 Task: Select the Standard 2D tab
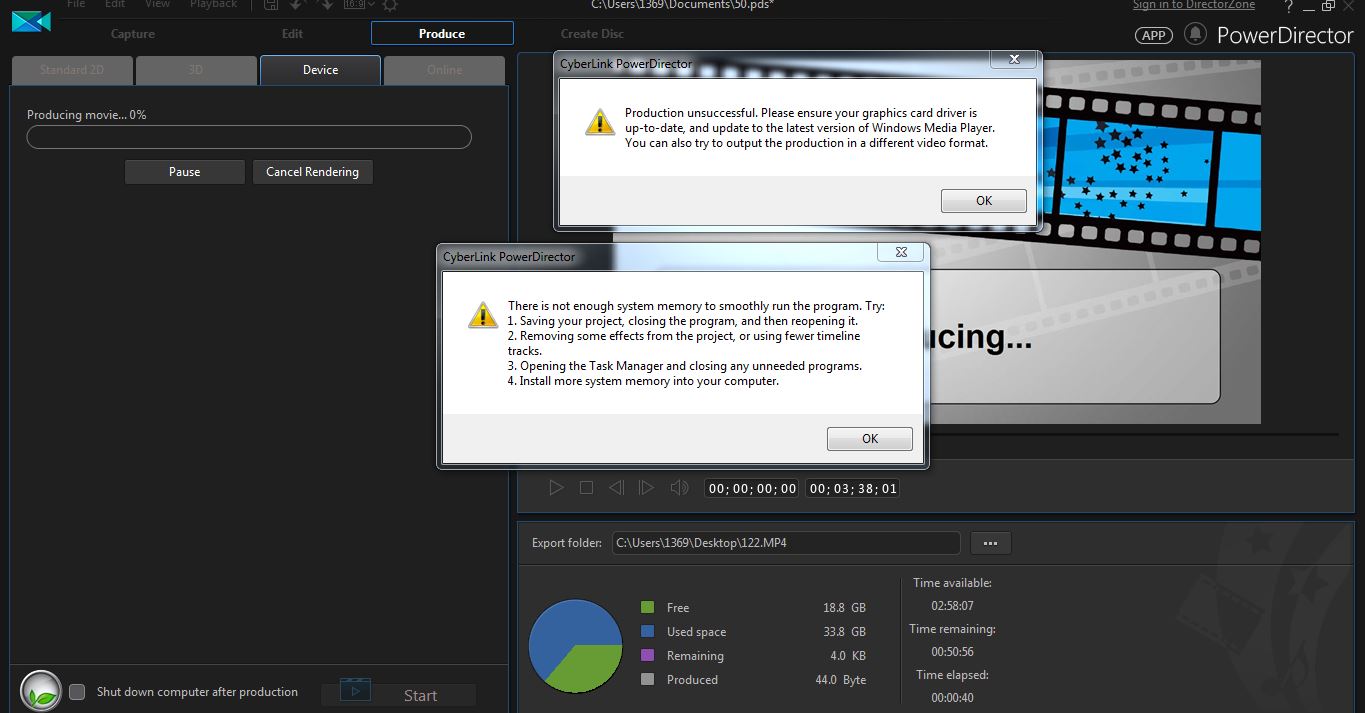tap(72, 70)
